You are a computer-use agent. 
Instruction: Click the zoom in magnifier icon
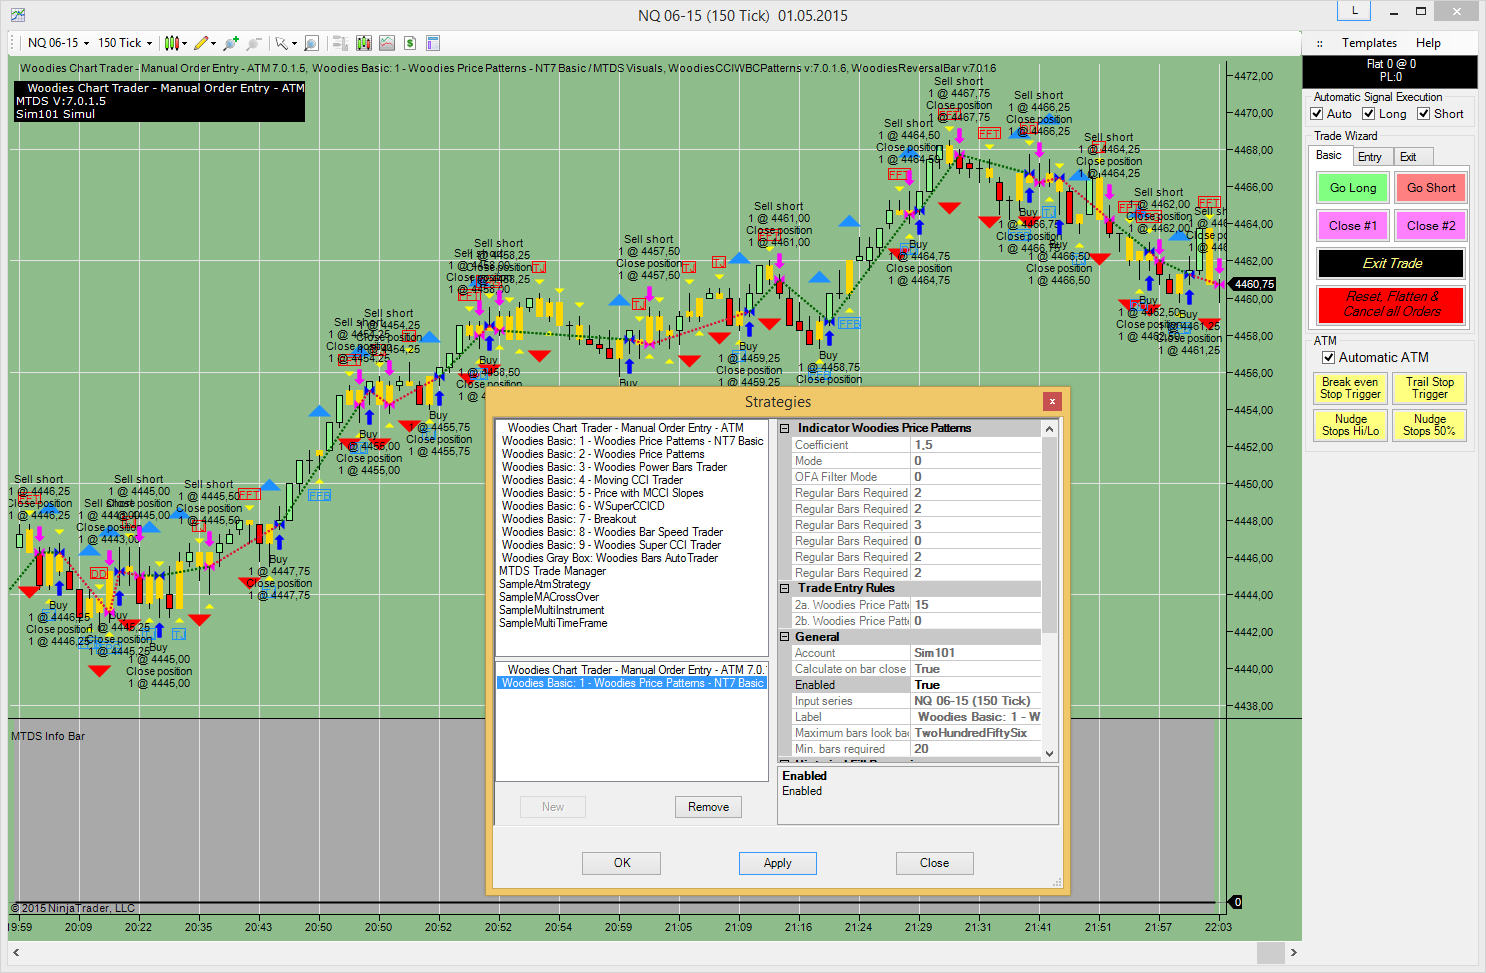[231, 43]
